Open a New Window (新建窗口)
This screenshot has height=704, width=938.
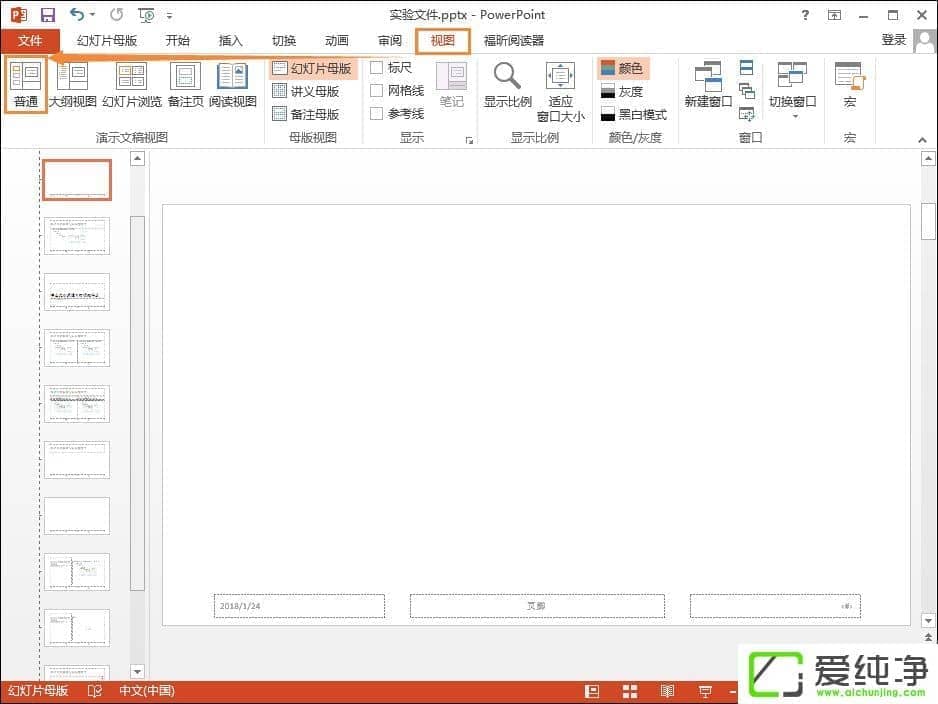coord(708,85)
